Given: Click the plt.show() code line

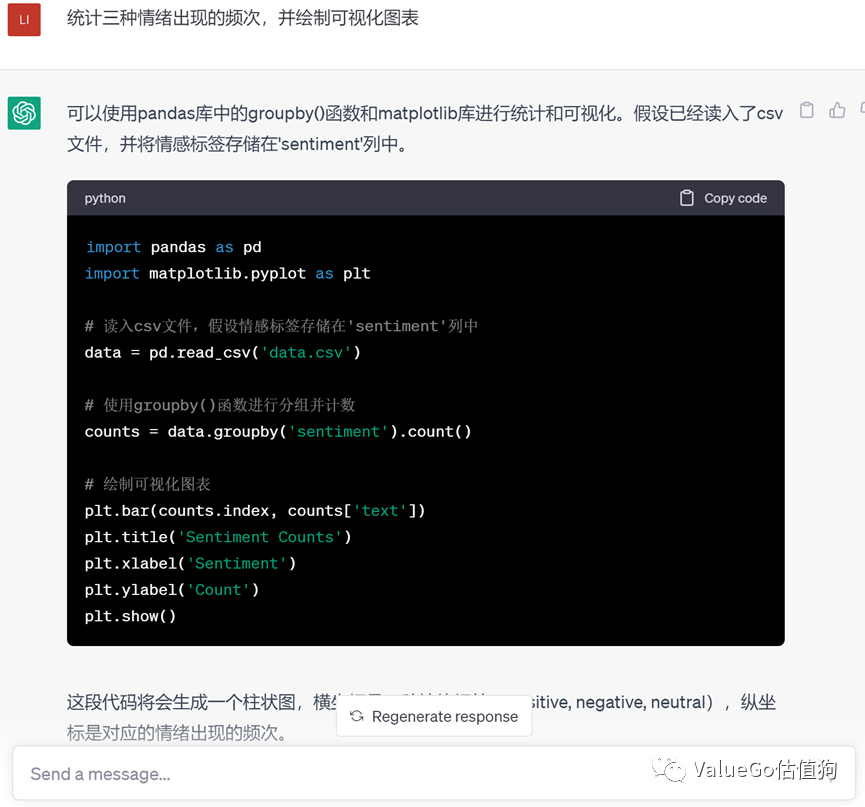Looking at the screenshot, I should [x=130, y=616].
